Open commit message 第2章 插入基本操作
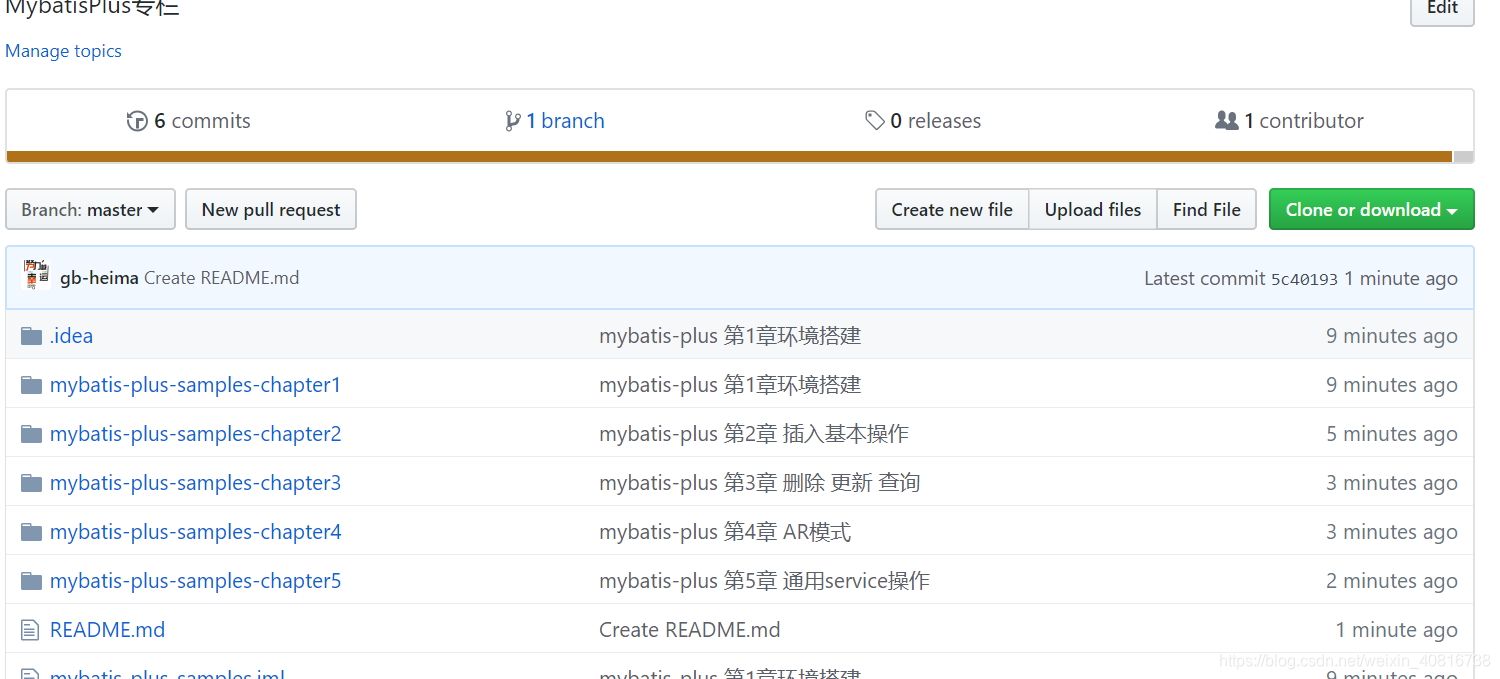Viewport: 1500px width, 679px height. coord(754,434)
